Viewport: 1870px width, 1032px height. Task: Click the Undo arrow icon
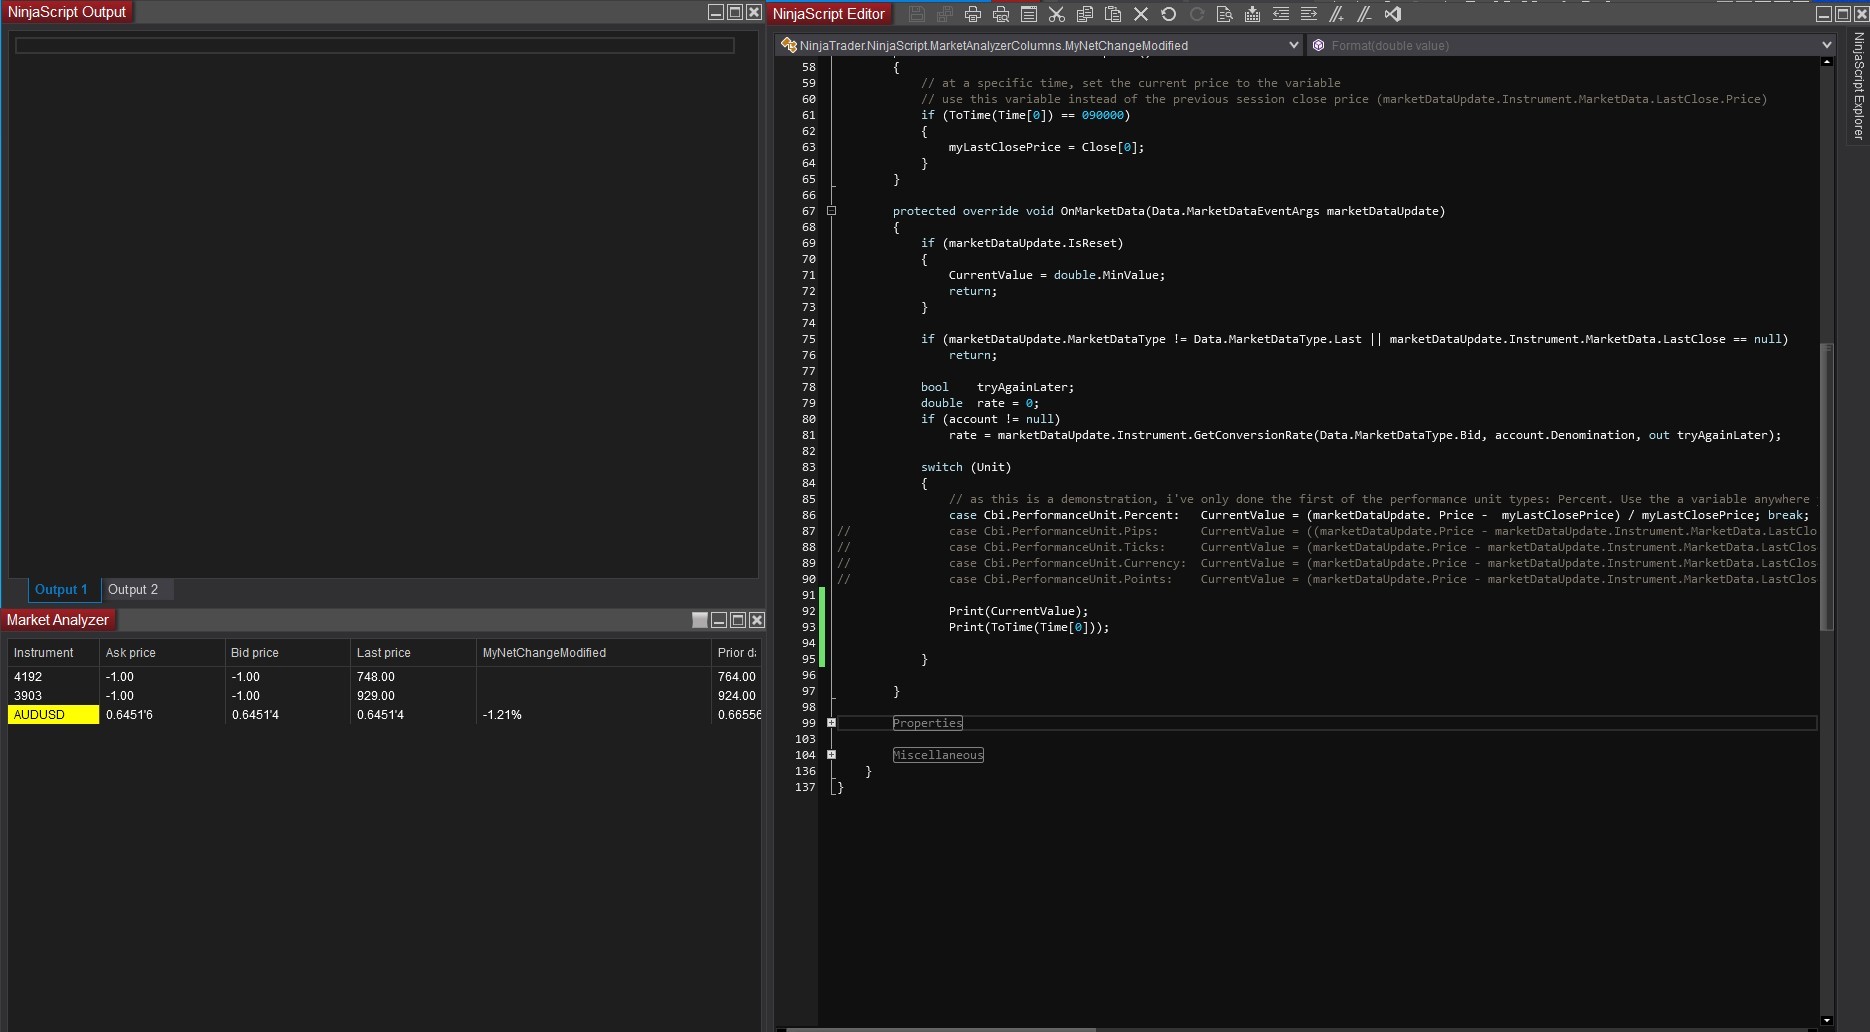point(1169,14)
